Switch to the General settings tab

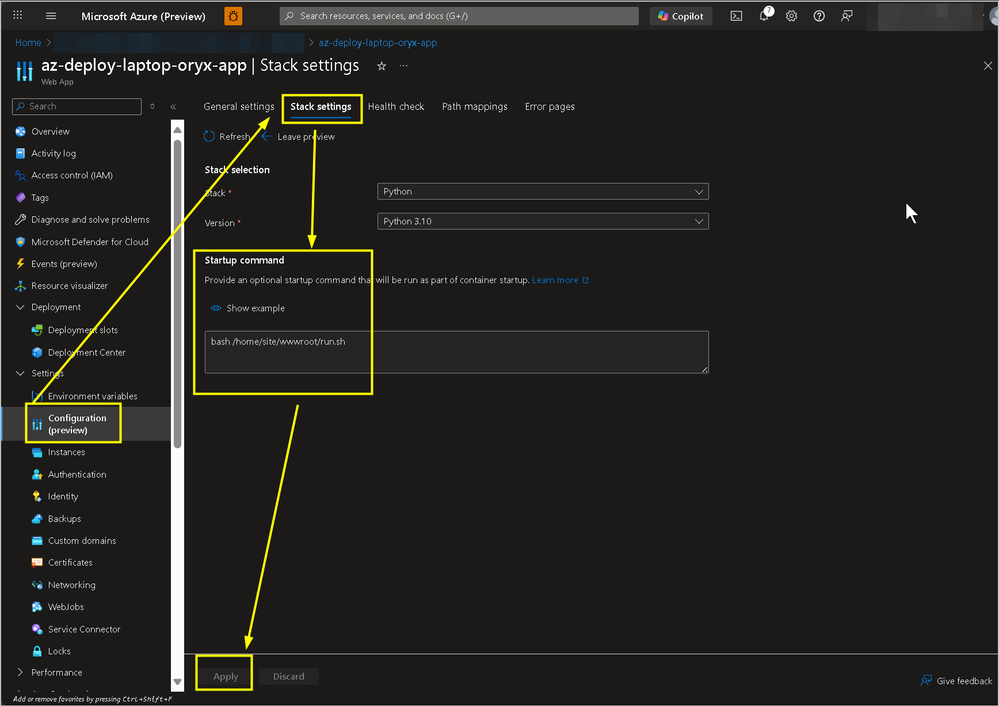click(x=239, y=106)
